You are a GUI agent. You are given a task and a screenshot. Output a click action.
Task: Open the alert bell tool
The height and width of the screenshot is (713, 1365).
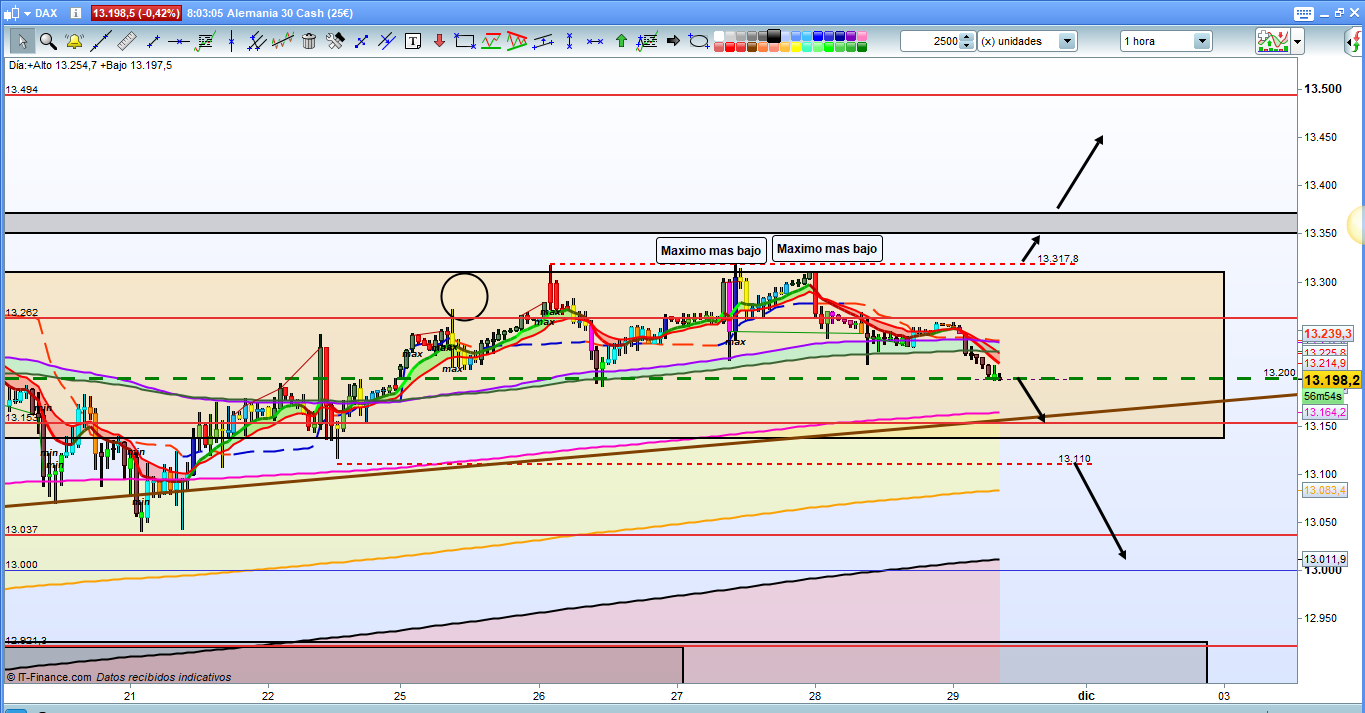point(74,41)
